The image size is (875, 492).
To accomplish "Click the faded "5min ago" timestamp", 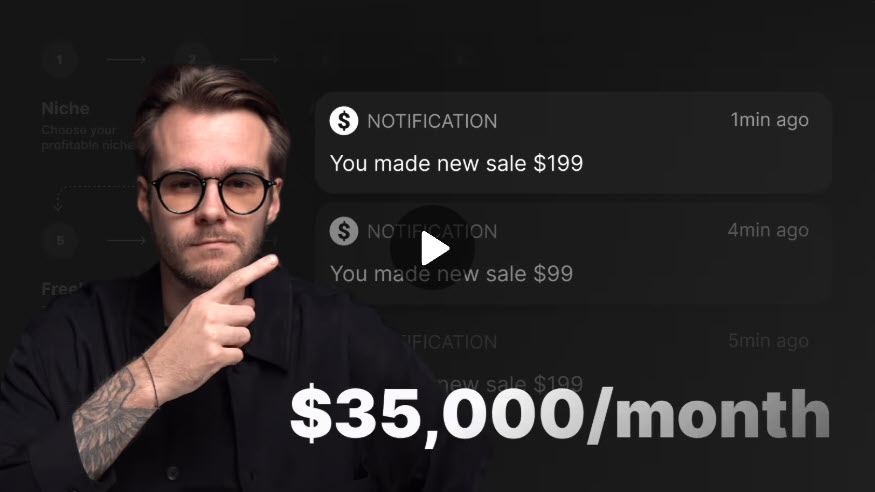I will pos(768,341).
